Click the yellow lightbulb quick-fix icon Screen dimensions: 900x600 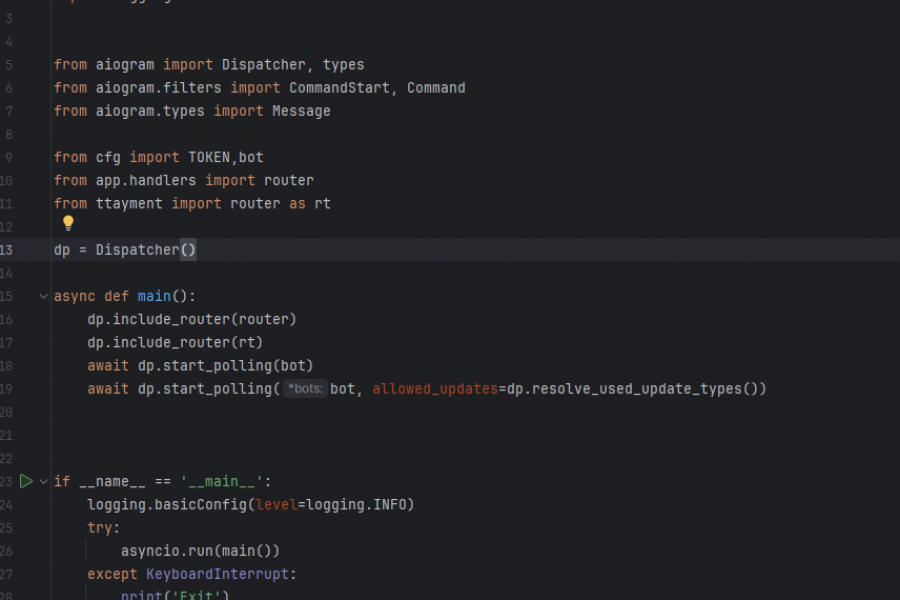(68, 224)
